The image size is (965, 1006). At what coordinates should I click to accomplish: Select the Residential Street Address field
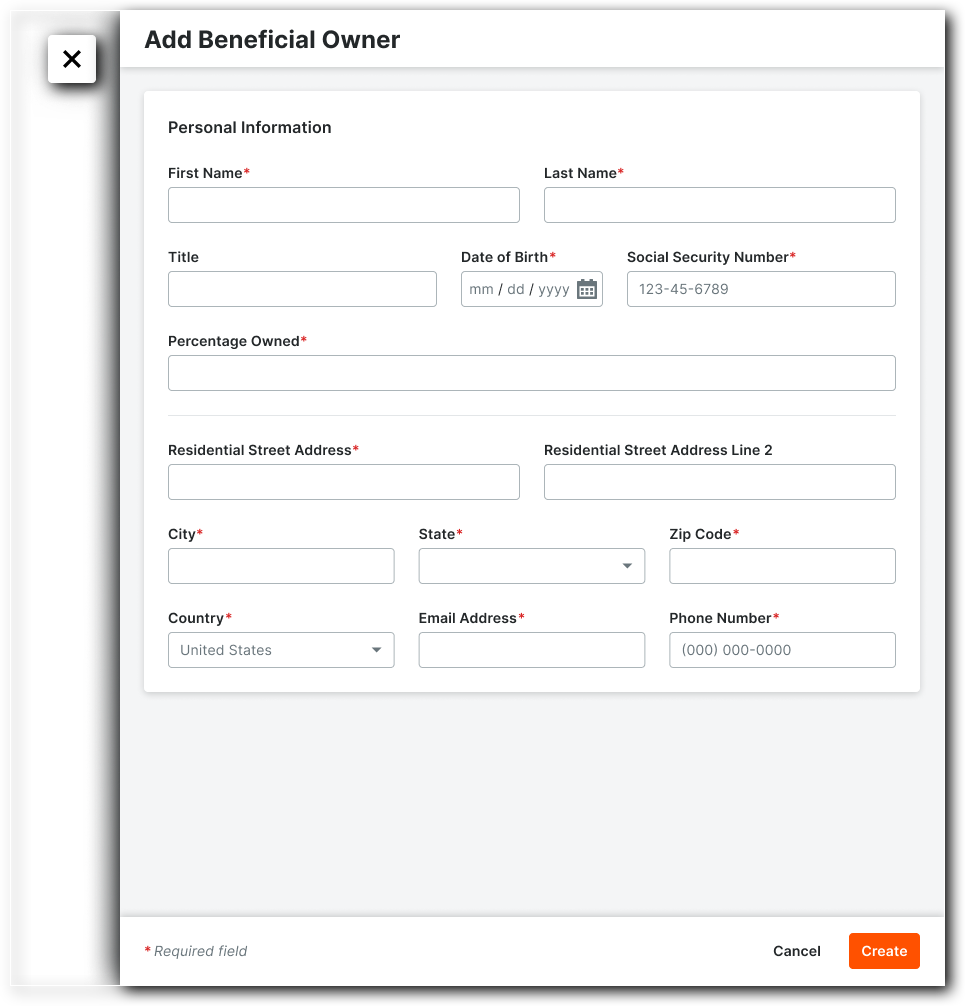pyautogui.click(x=343, y=482)
